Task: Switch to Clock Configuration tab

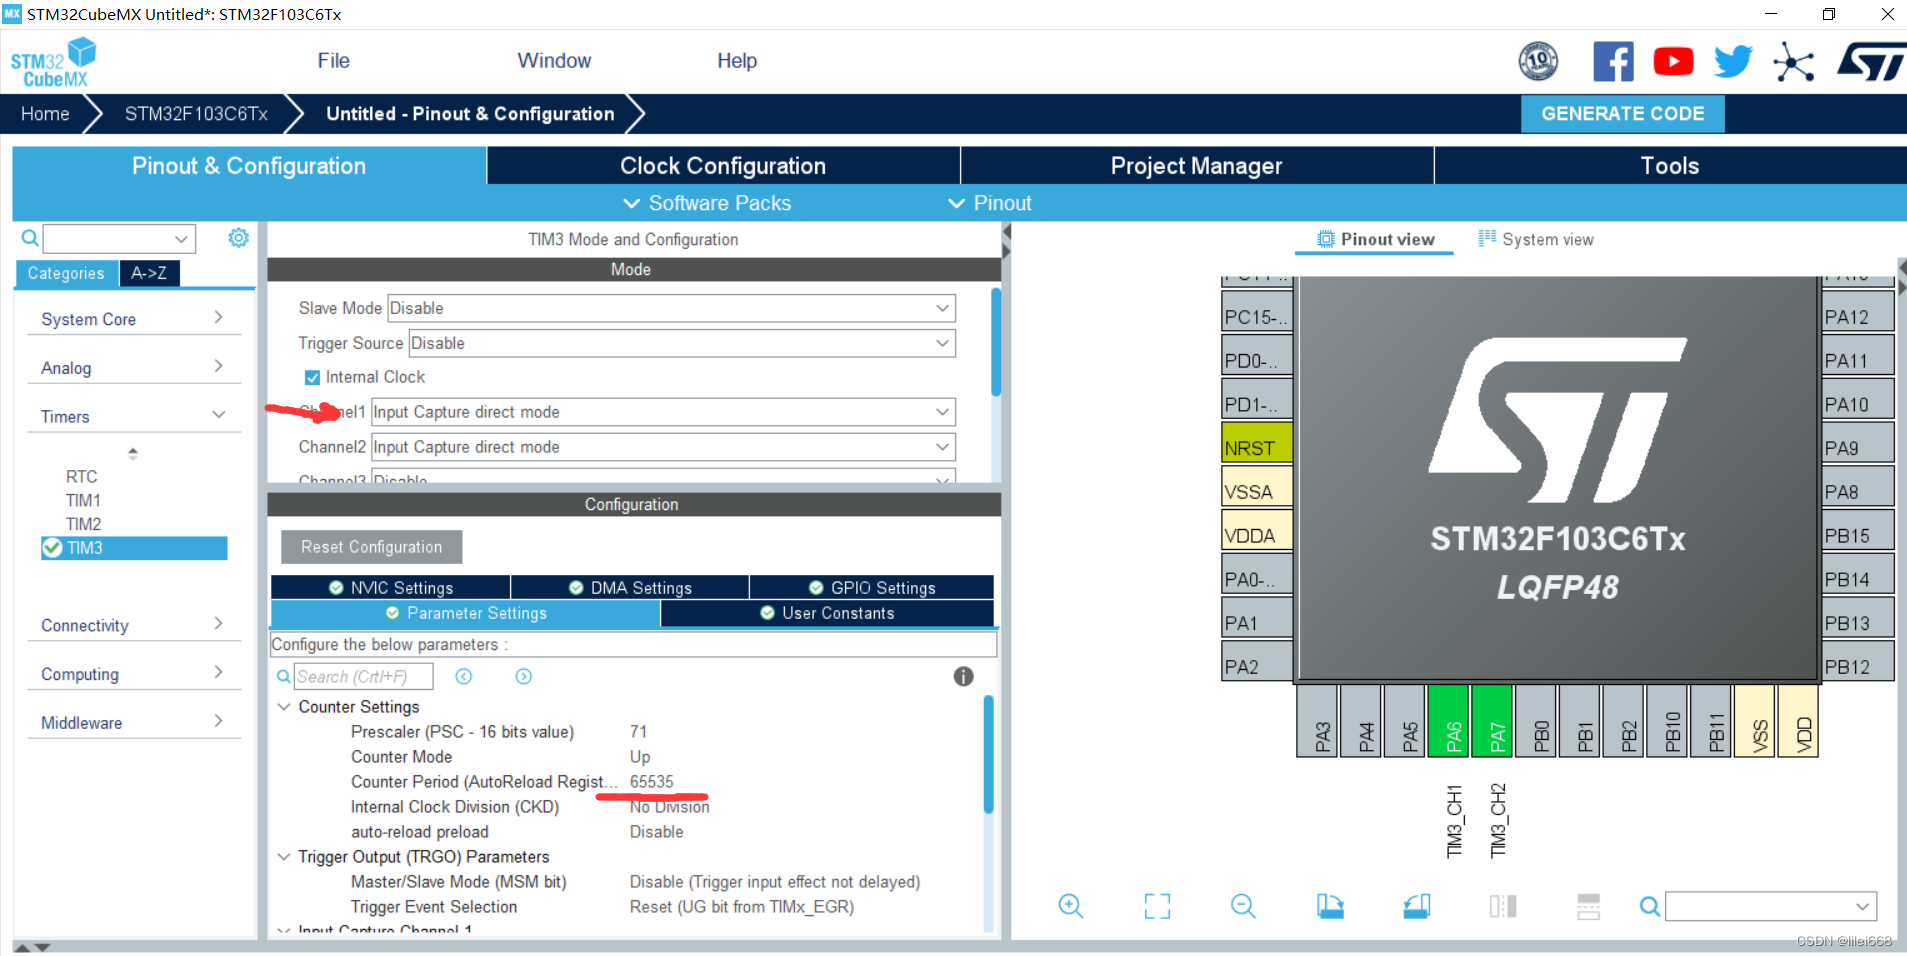Action: (723, 166)
